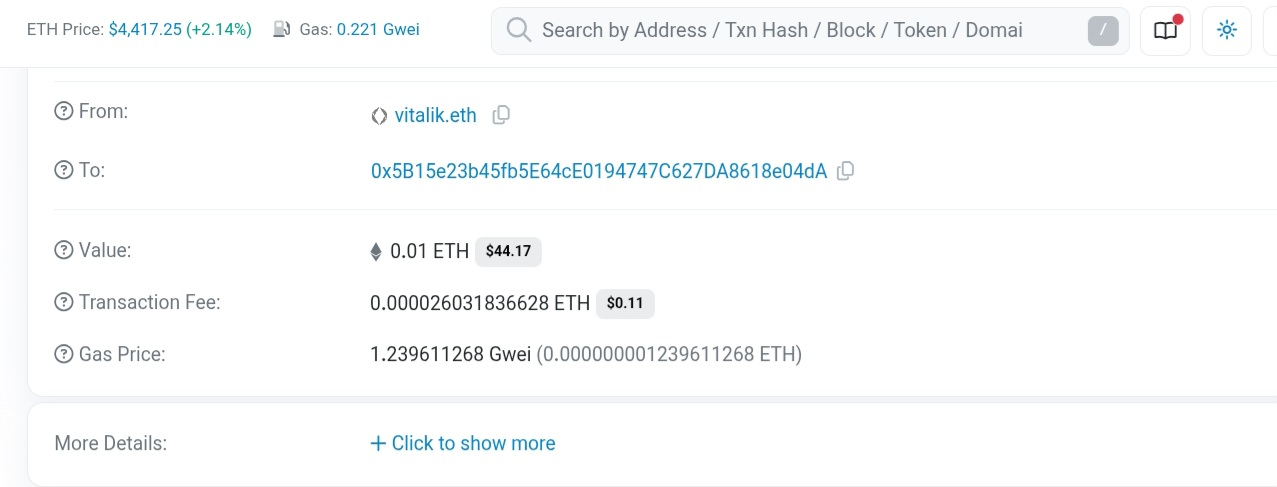Open the vitalik.eth address link
The width and height of the screenshot is (1277, 487).
435,115
